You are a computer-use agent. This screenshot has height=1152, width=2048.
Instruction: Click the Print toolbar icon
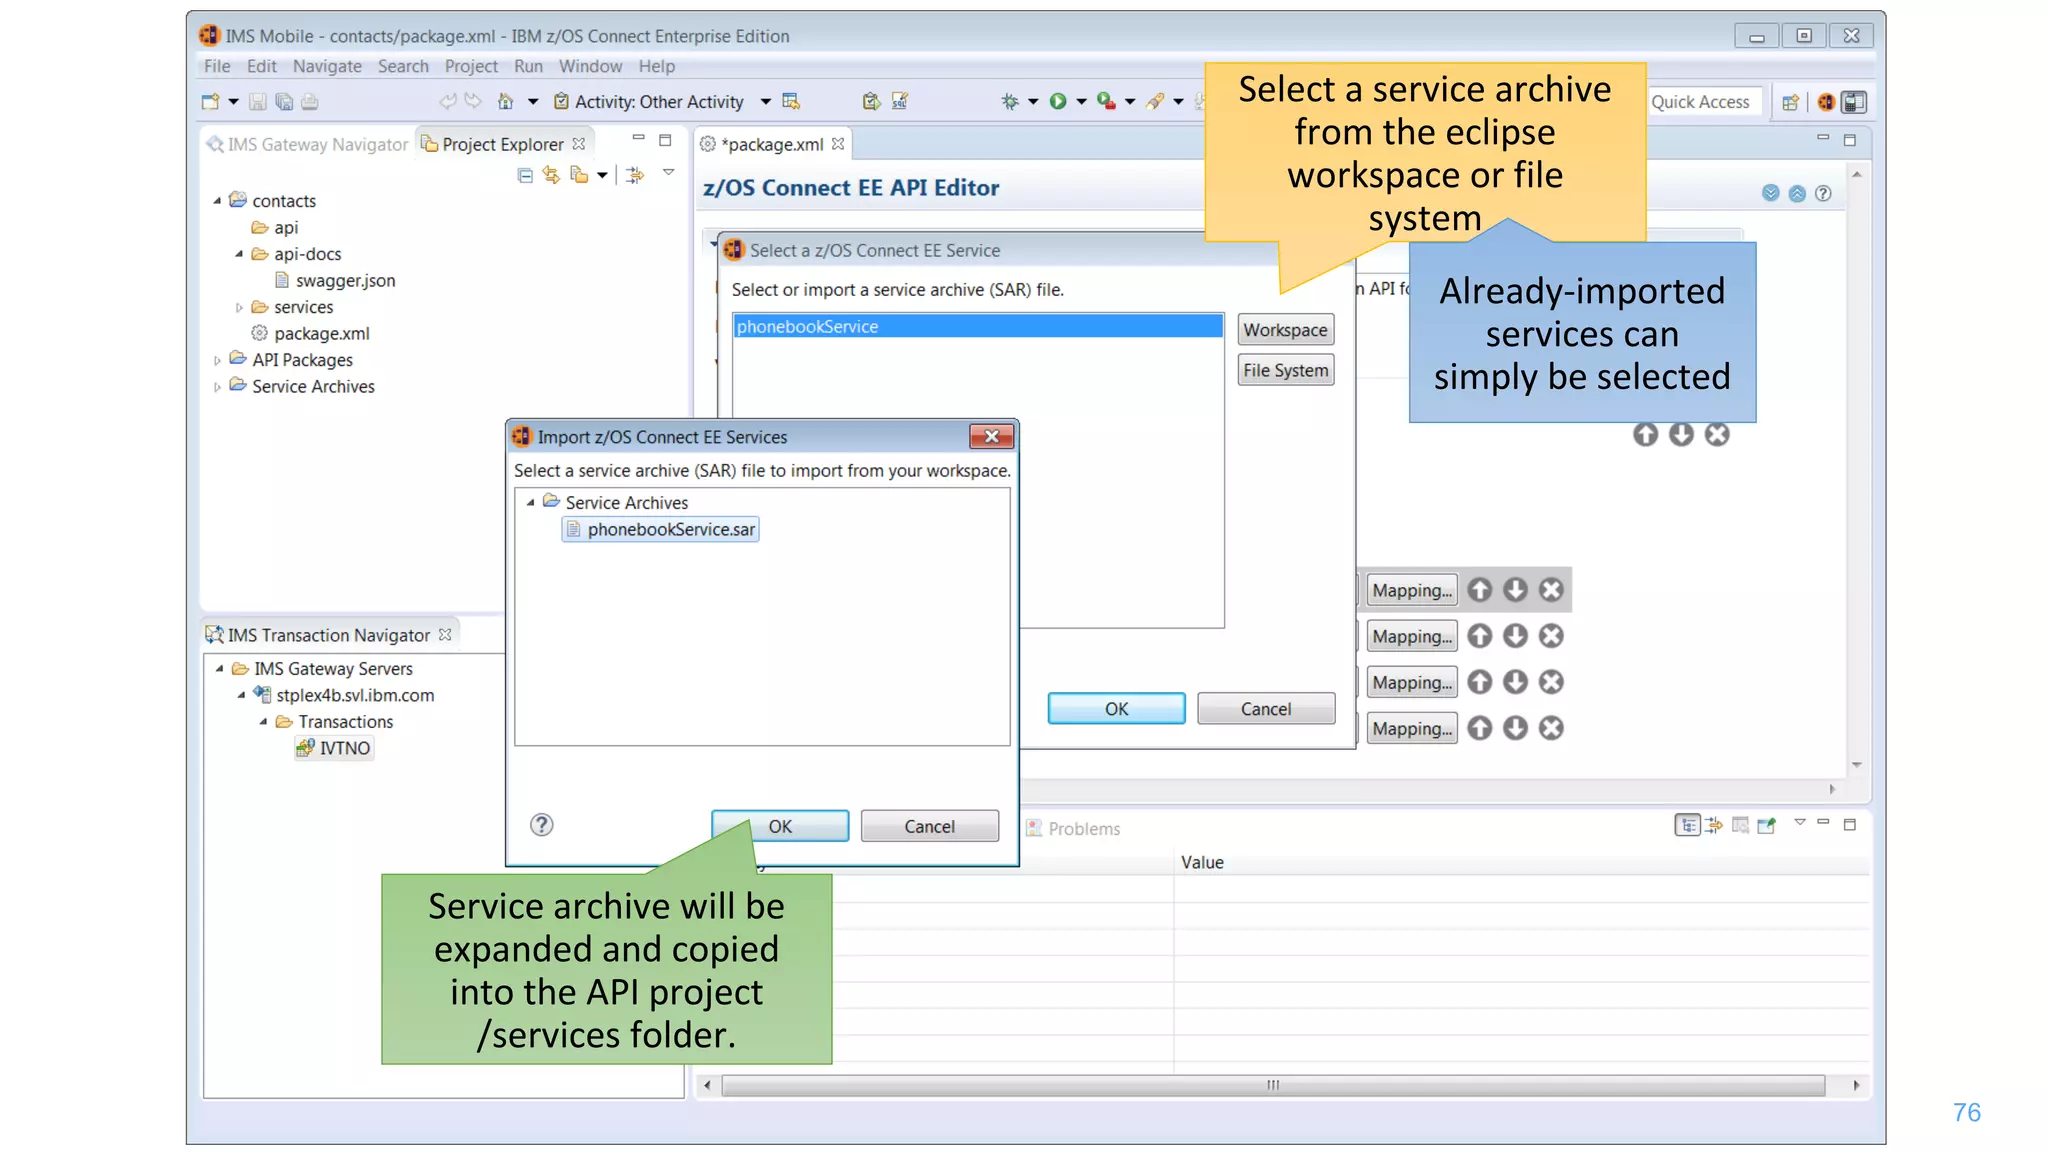pyautogui.click(x=310, y=101)
